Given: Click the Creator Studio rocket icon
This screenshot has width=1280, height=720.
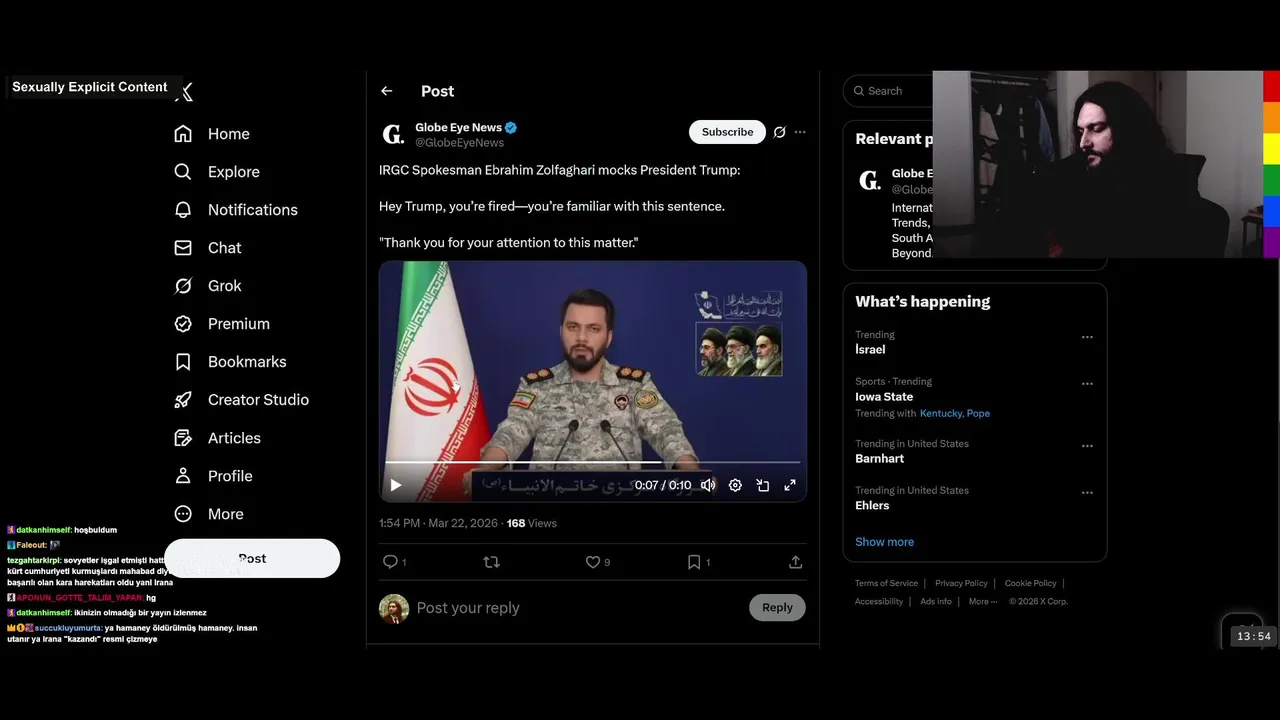Looking at the screenshot, I should point(183,400).
